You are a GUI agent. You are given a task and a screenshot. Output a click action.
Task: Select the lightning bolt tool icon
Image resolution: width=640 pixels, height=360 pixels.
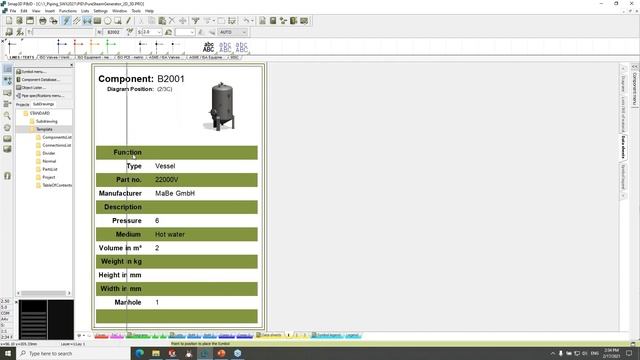[x=66, y=21]
